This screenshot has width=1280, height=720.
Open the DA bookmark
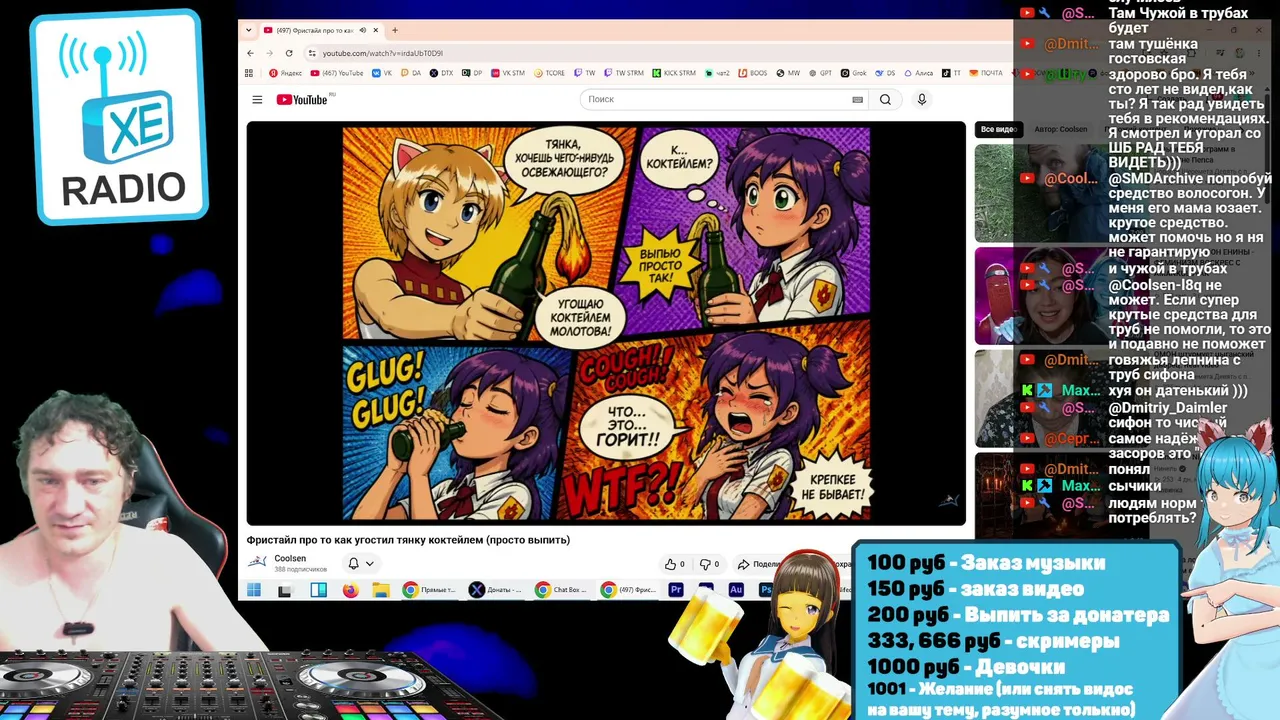[411, 73]
